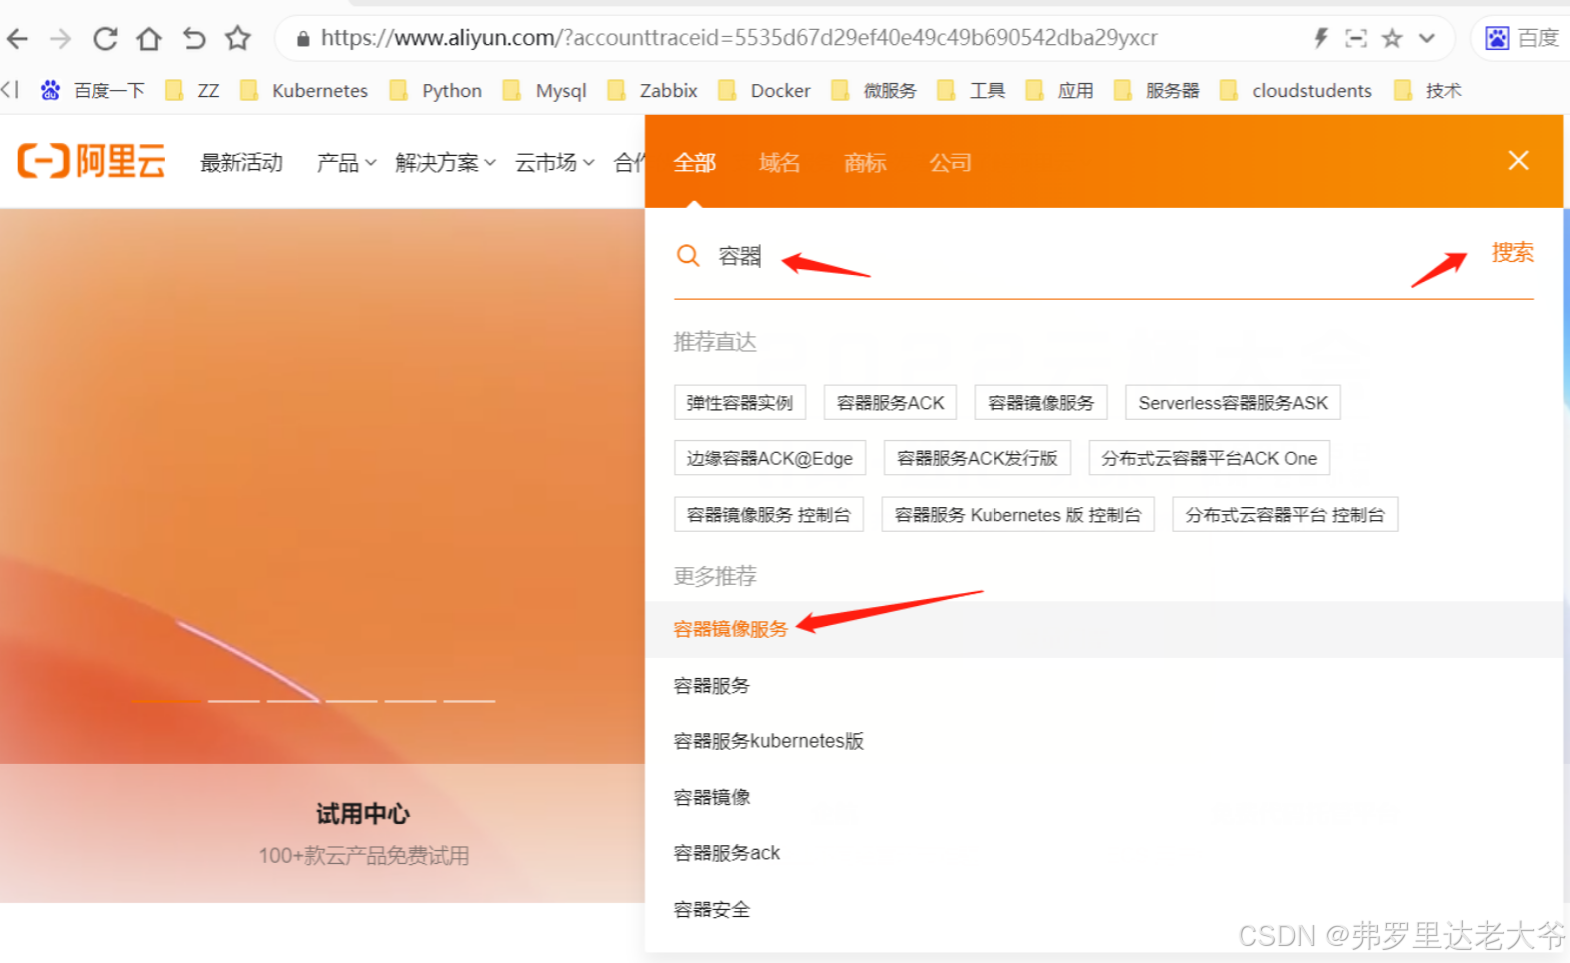Bookmark page with star icon left of address bar

[237, 39]
